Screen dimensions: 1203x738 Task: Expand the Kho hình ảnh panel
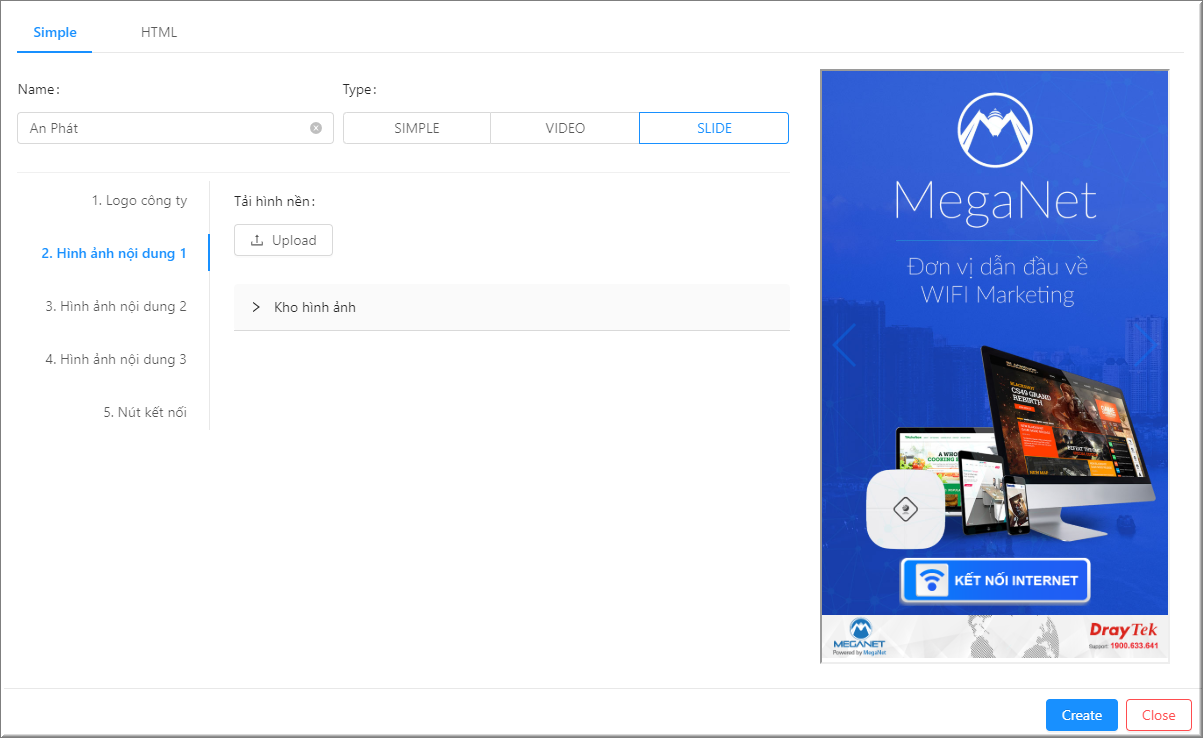coord(512,307)
